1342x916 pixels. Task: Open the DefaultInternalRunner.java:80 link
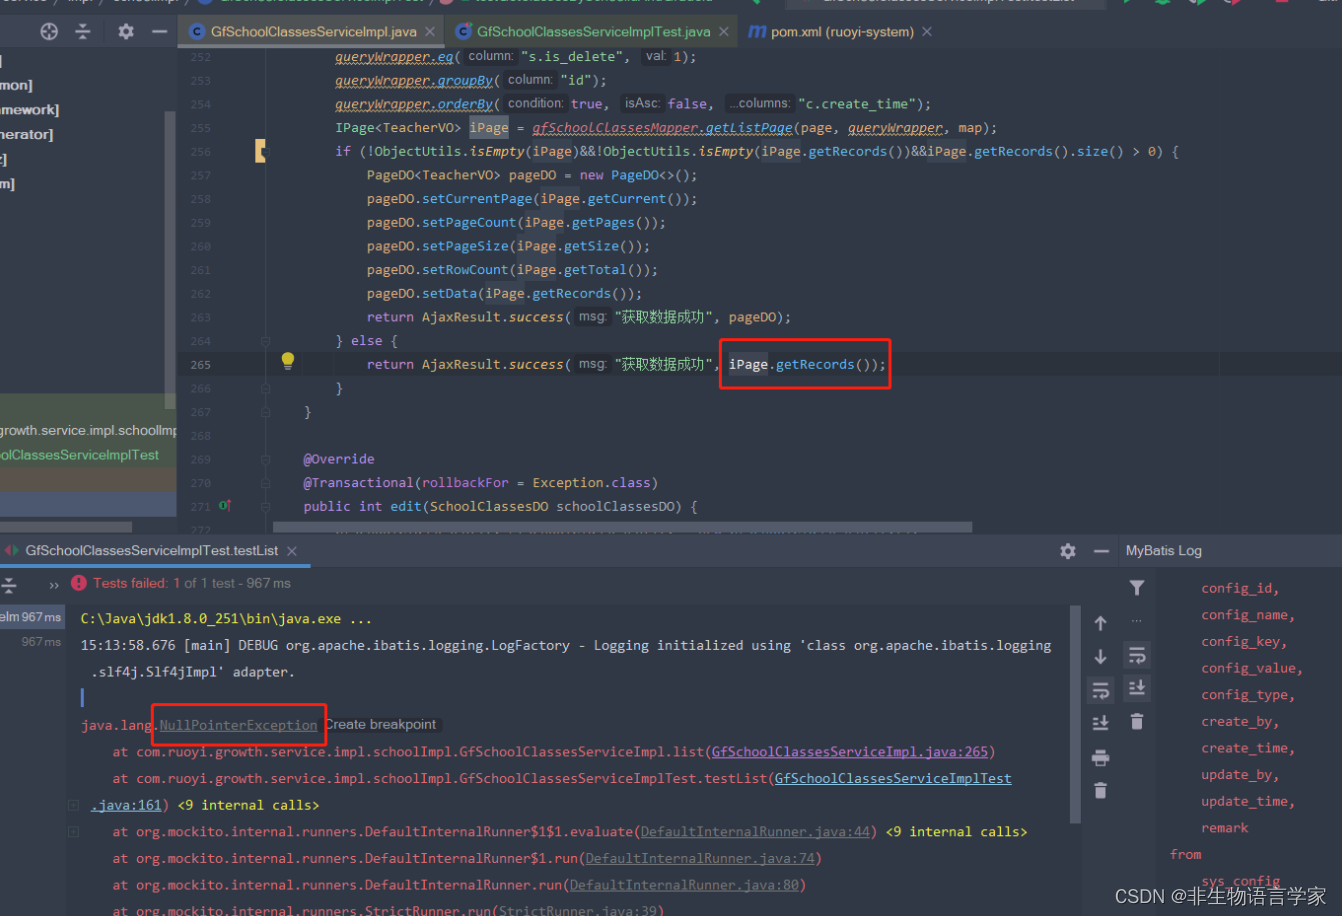pyautogui.click(x=684, y=885)
